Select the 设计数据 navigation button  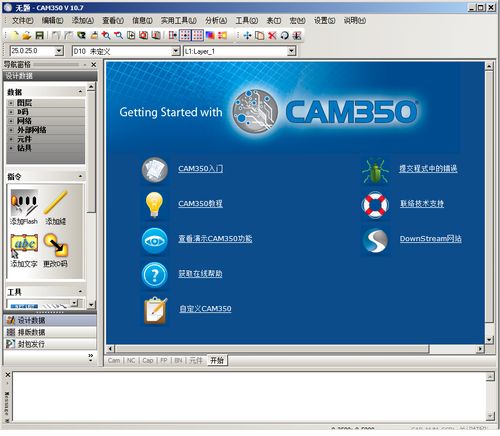50,320
